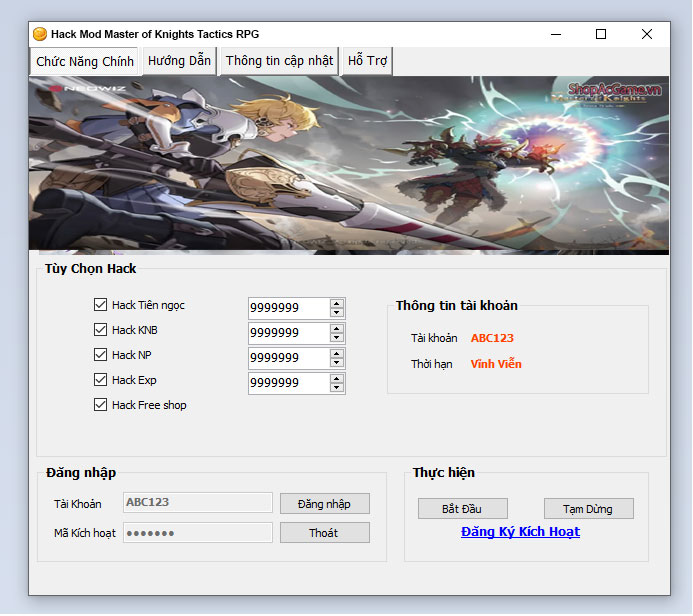Decrease the Hack Tiên ngọc value with down arrow

pos(337,312)
